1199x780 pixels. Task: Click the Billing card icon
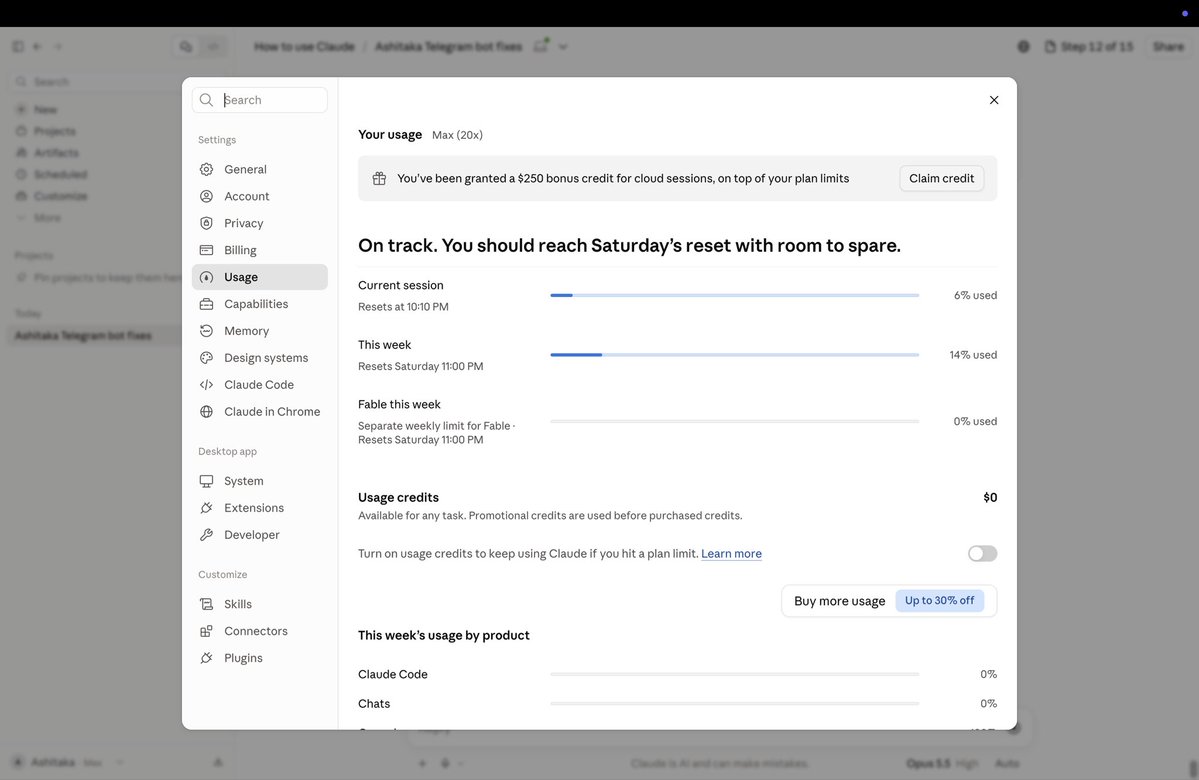(206, 250)
